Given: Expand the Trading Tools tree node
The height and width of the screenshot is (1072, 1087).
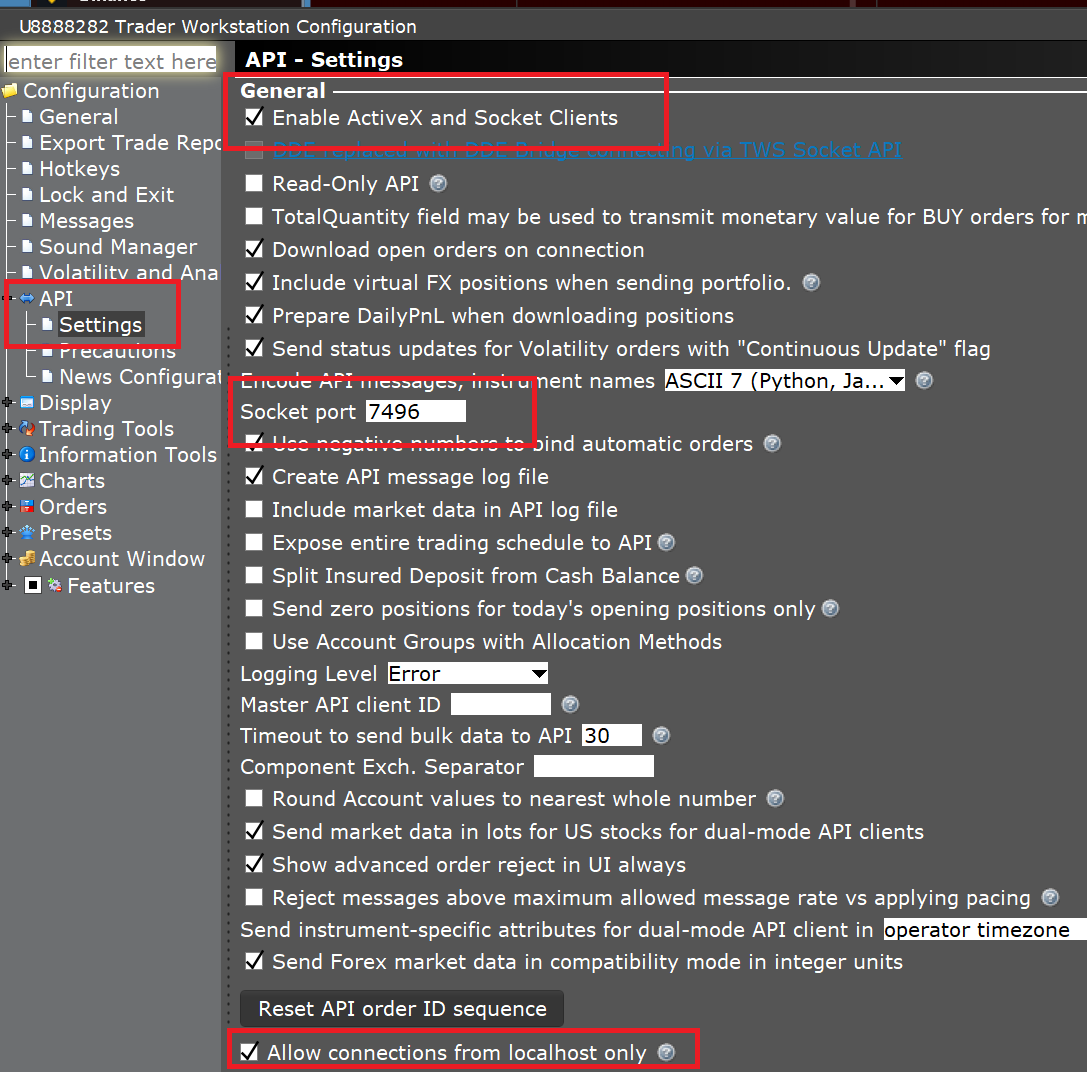Looking at the screenshot, I should point(8,429).
